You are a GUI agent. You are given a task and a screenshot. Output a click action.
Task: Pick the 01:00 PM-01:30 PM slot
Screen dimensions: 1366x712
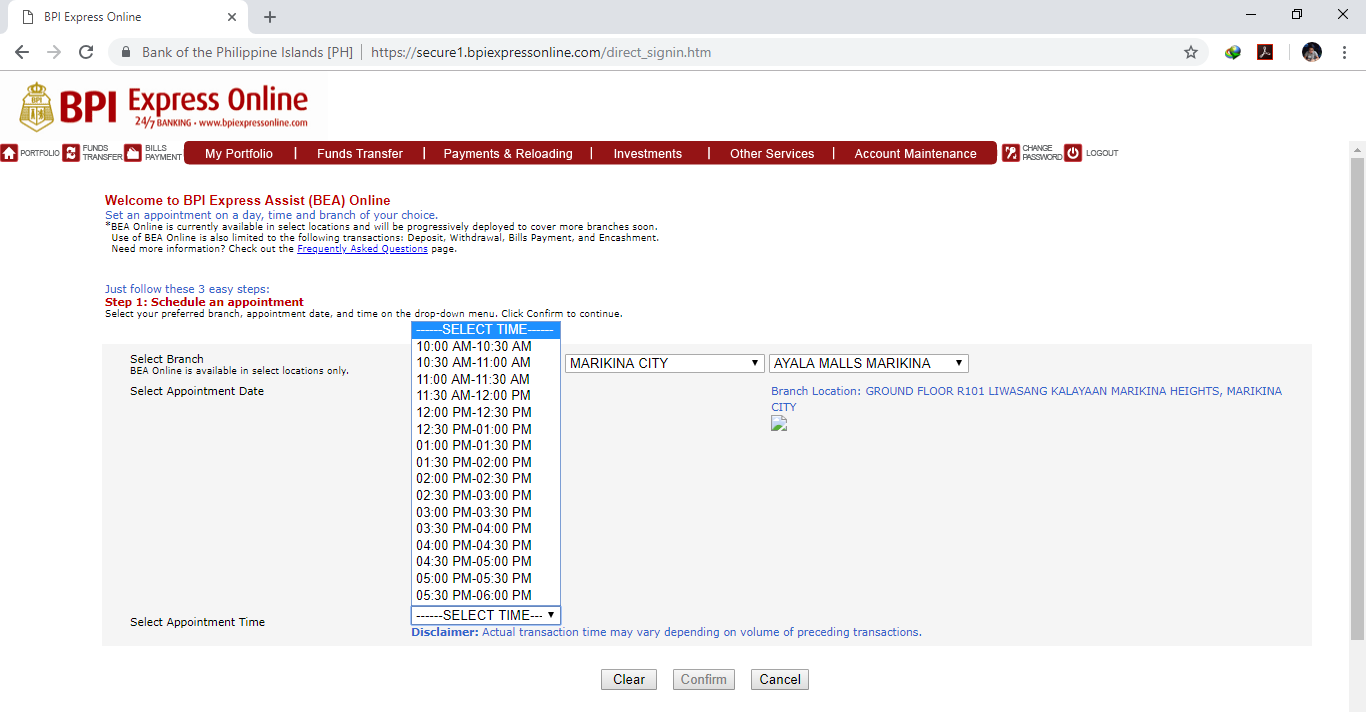click(486, 446)
